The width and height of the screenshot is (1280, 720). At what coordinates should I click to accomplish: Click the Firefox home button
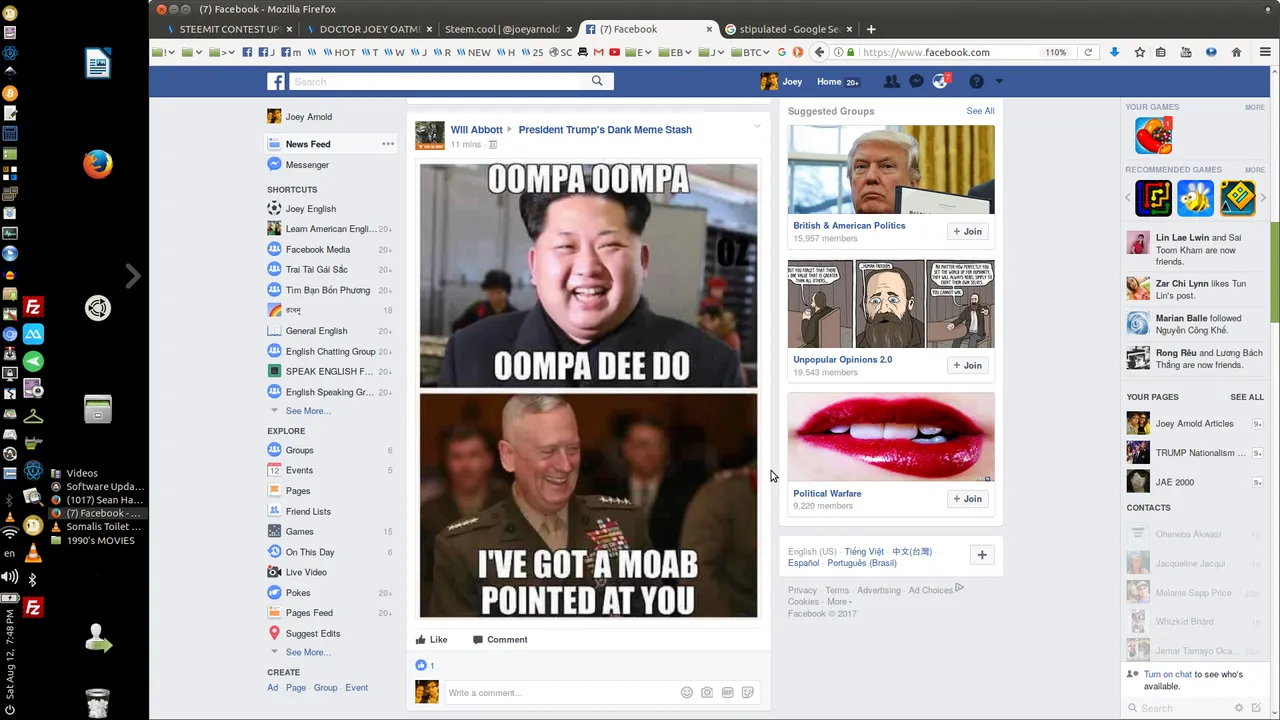click(1237, 52)
